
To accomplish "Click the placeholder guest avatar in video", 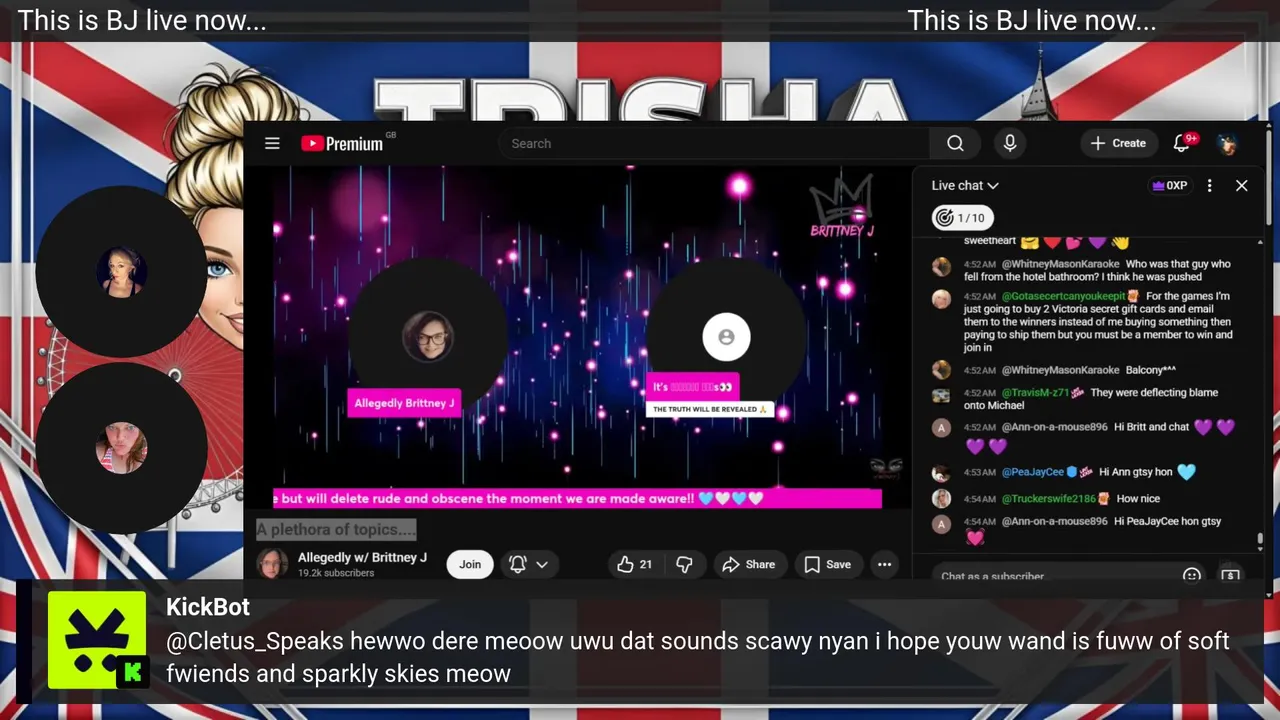I will tap(727, 337).
